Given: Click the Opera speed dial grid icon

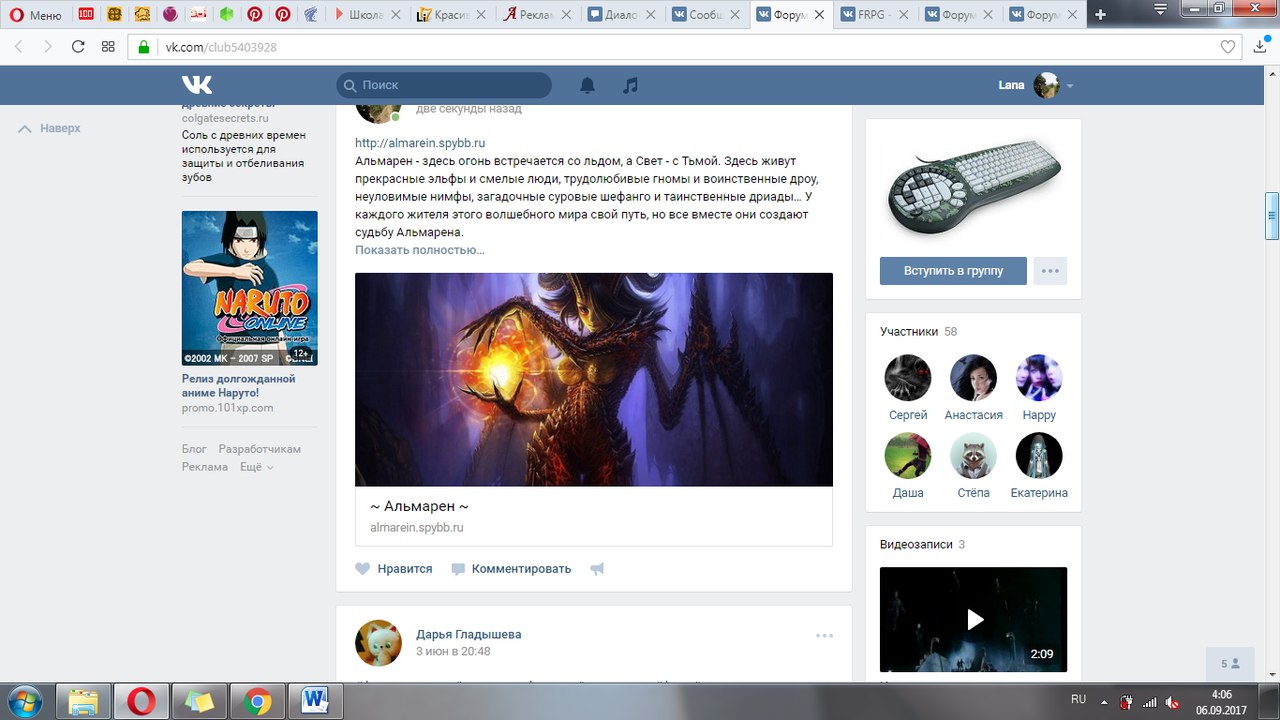Looking at the screenshot, I should pyautogui.click(x=108, y=47).
